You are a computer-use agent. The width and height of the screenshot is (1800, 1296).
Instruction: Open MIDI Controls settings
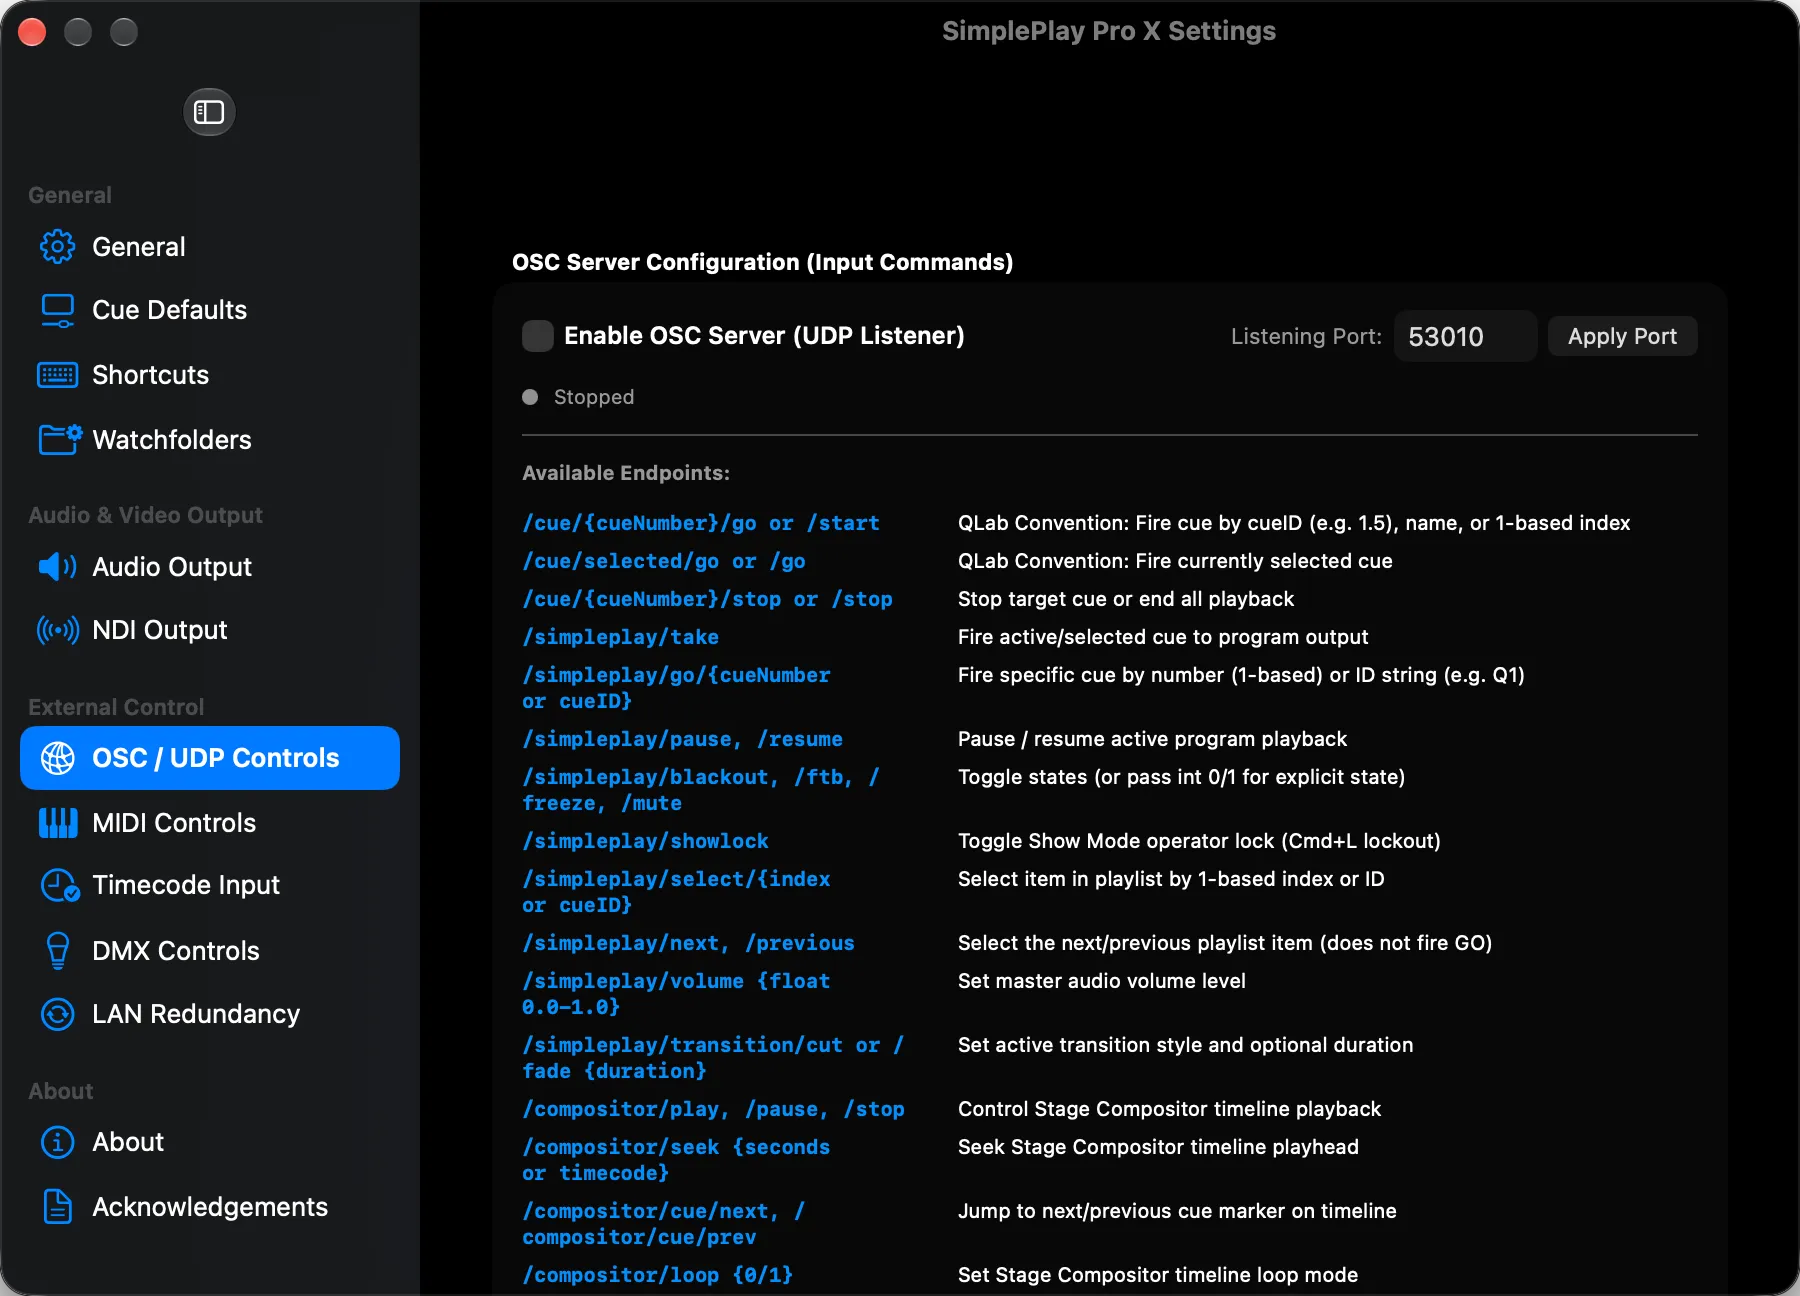click(210, 823)
